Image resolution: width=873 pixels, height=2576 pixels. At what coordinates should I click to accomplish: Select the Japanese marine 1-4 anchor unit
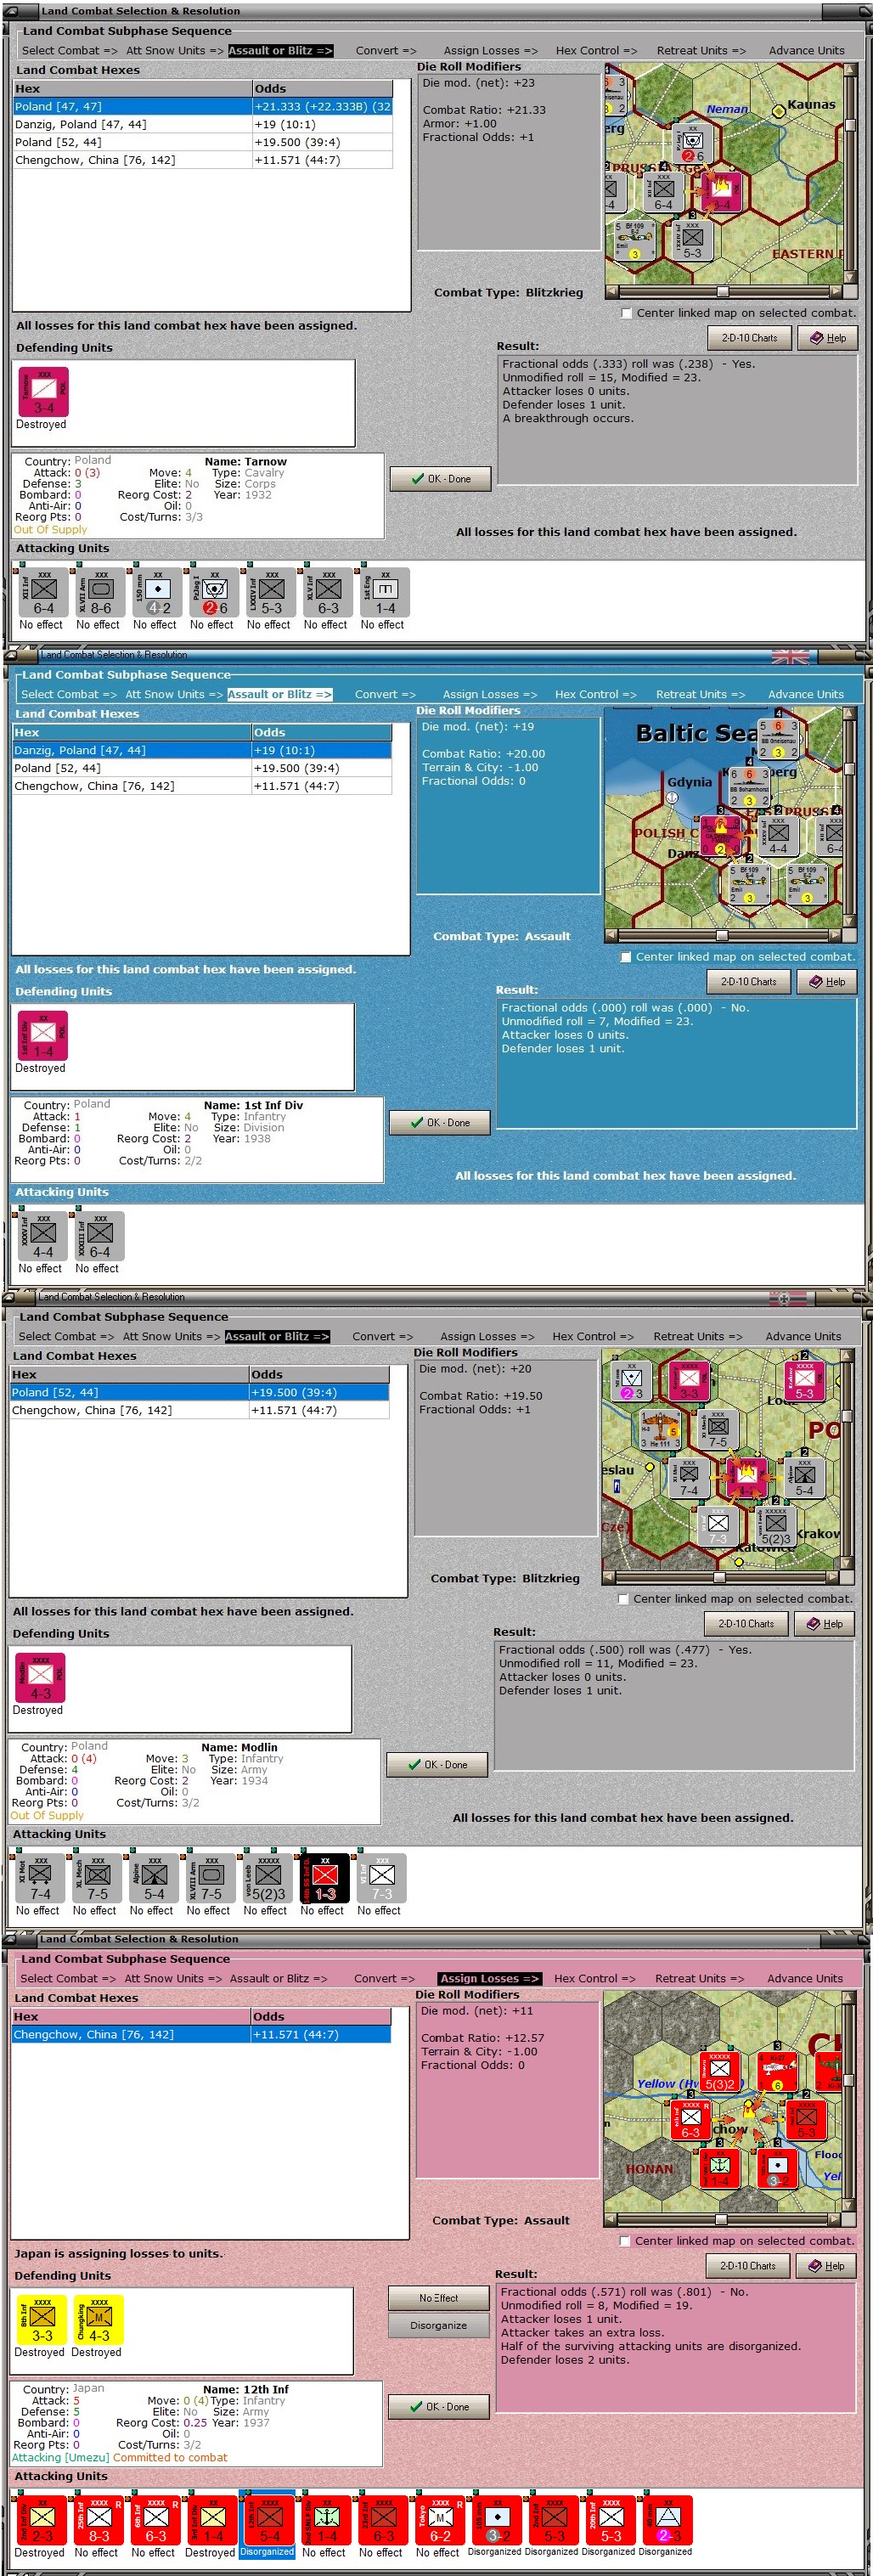pyautogui.click(x=327, y=2521)
